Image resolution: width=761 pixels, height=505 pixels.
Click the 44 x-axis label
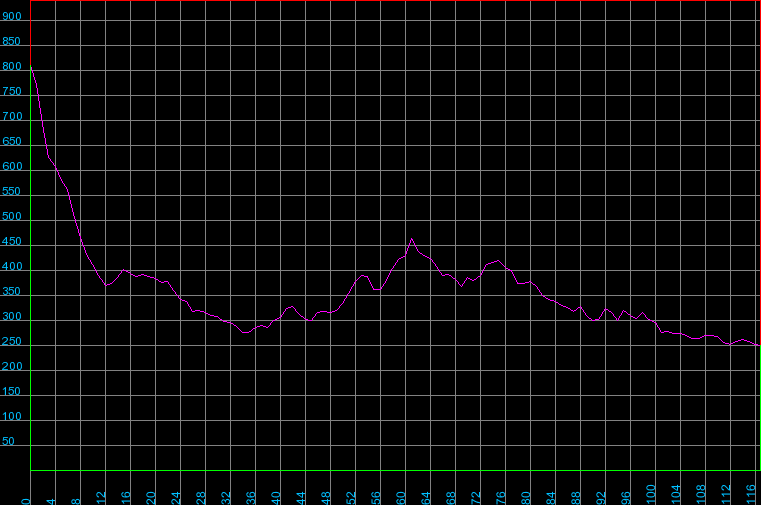coord(301,498)
